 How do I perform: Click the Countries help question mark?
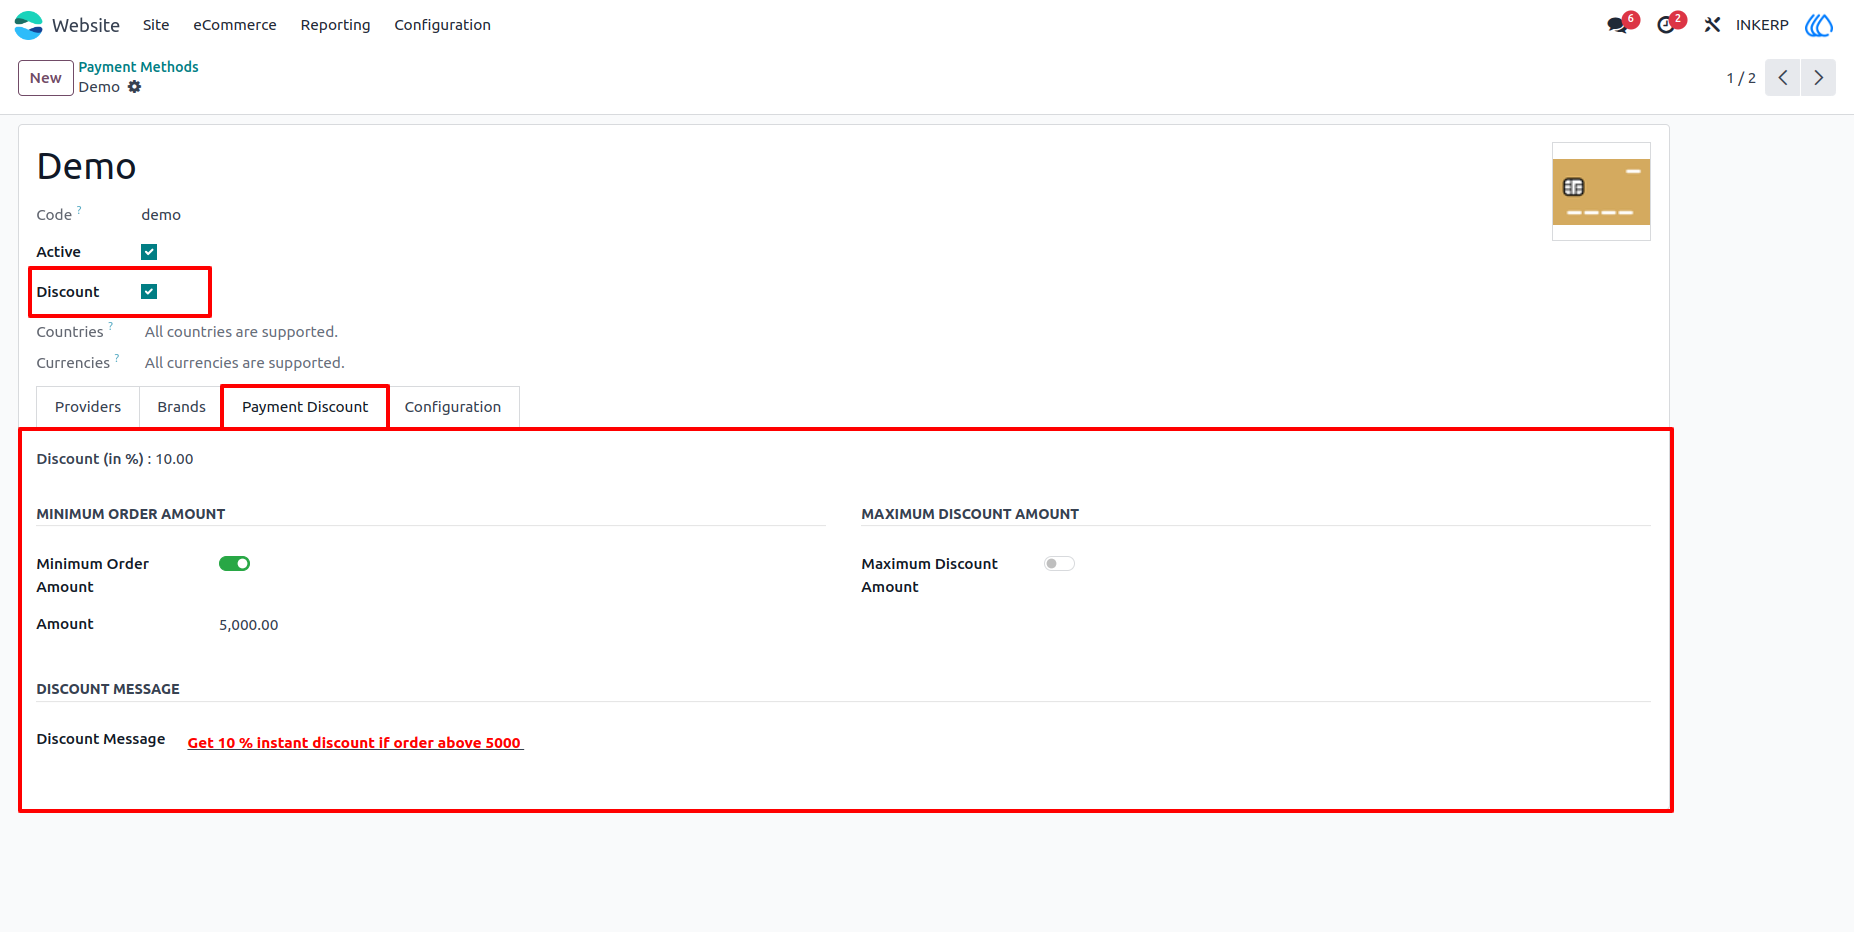click(111, 326)
